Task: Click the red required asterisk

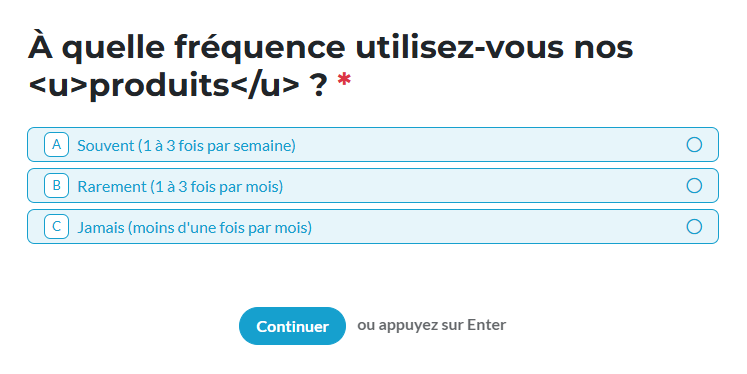Action: [344, 81]
